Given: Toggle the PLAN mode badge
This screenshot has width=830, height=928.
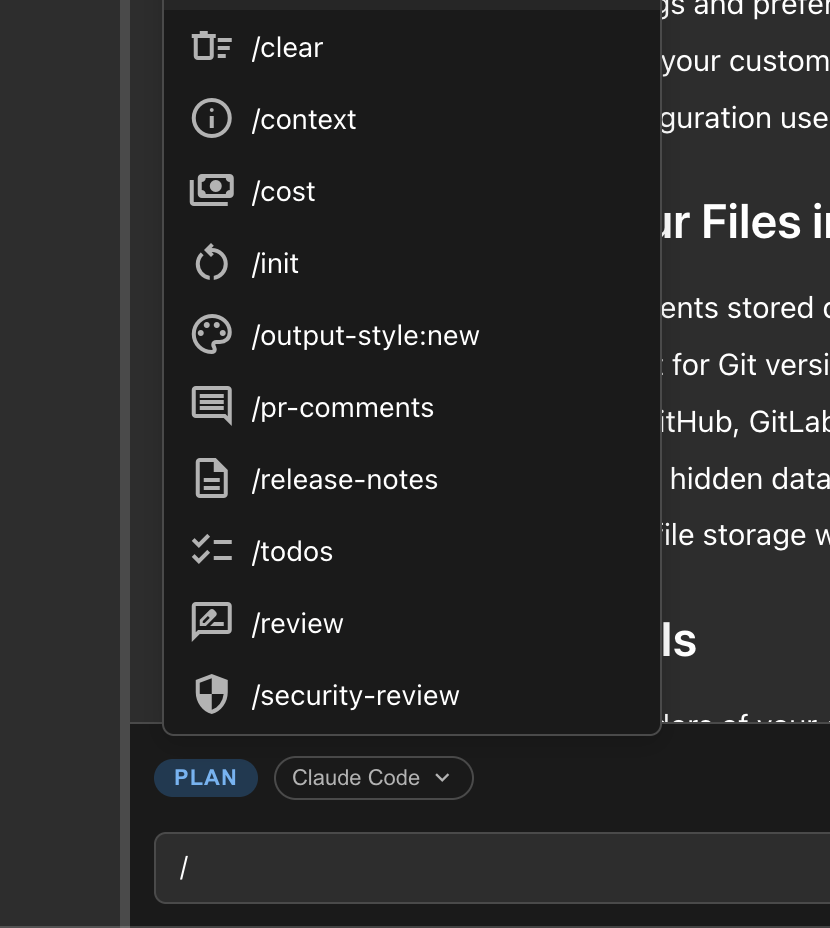Looking at the screenshot, I should pyautogui.click(x=205, y=778).
